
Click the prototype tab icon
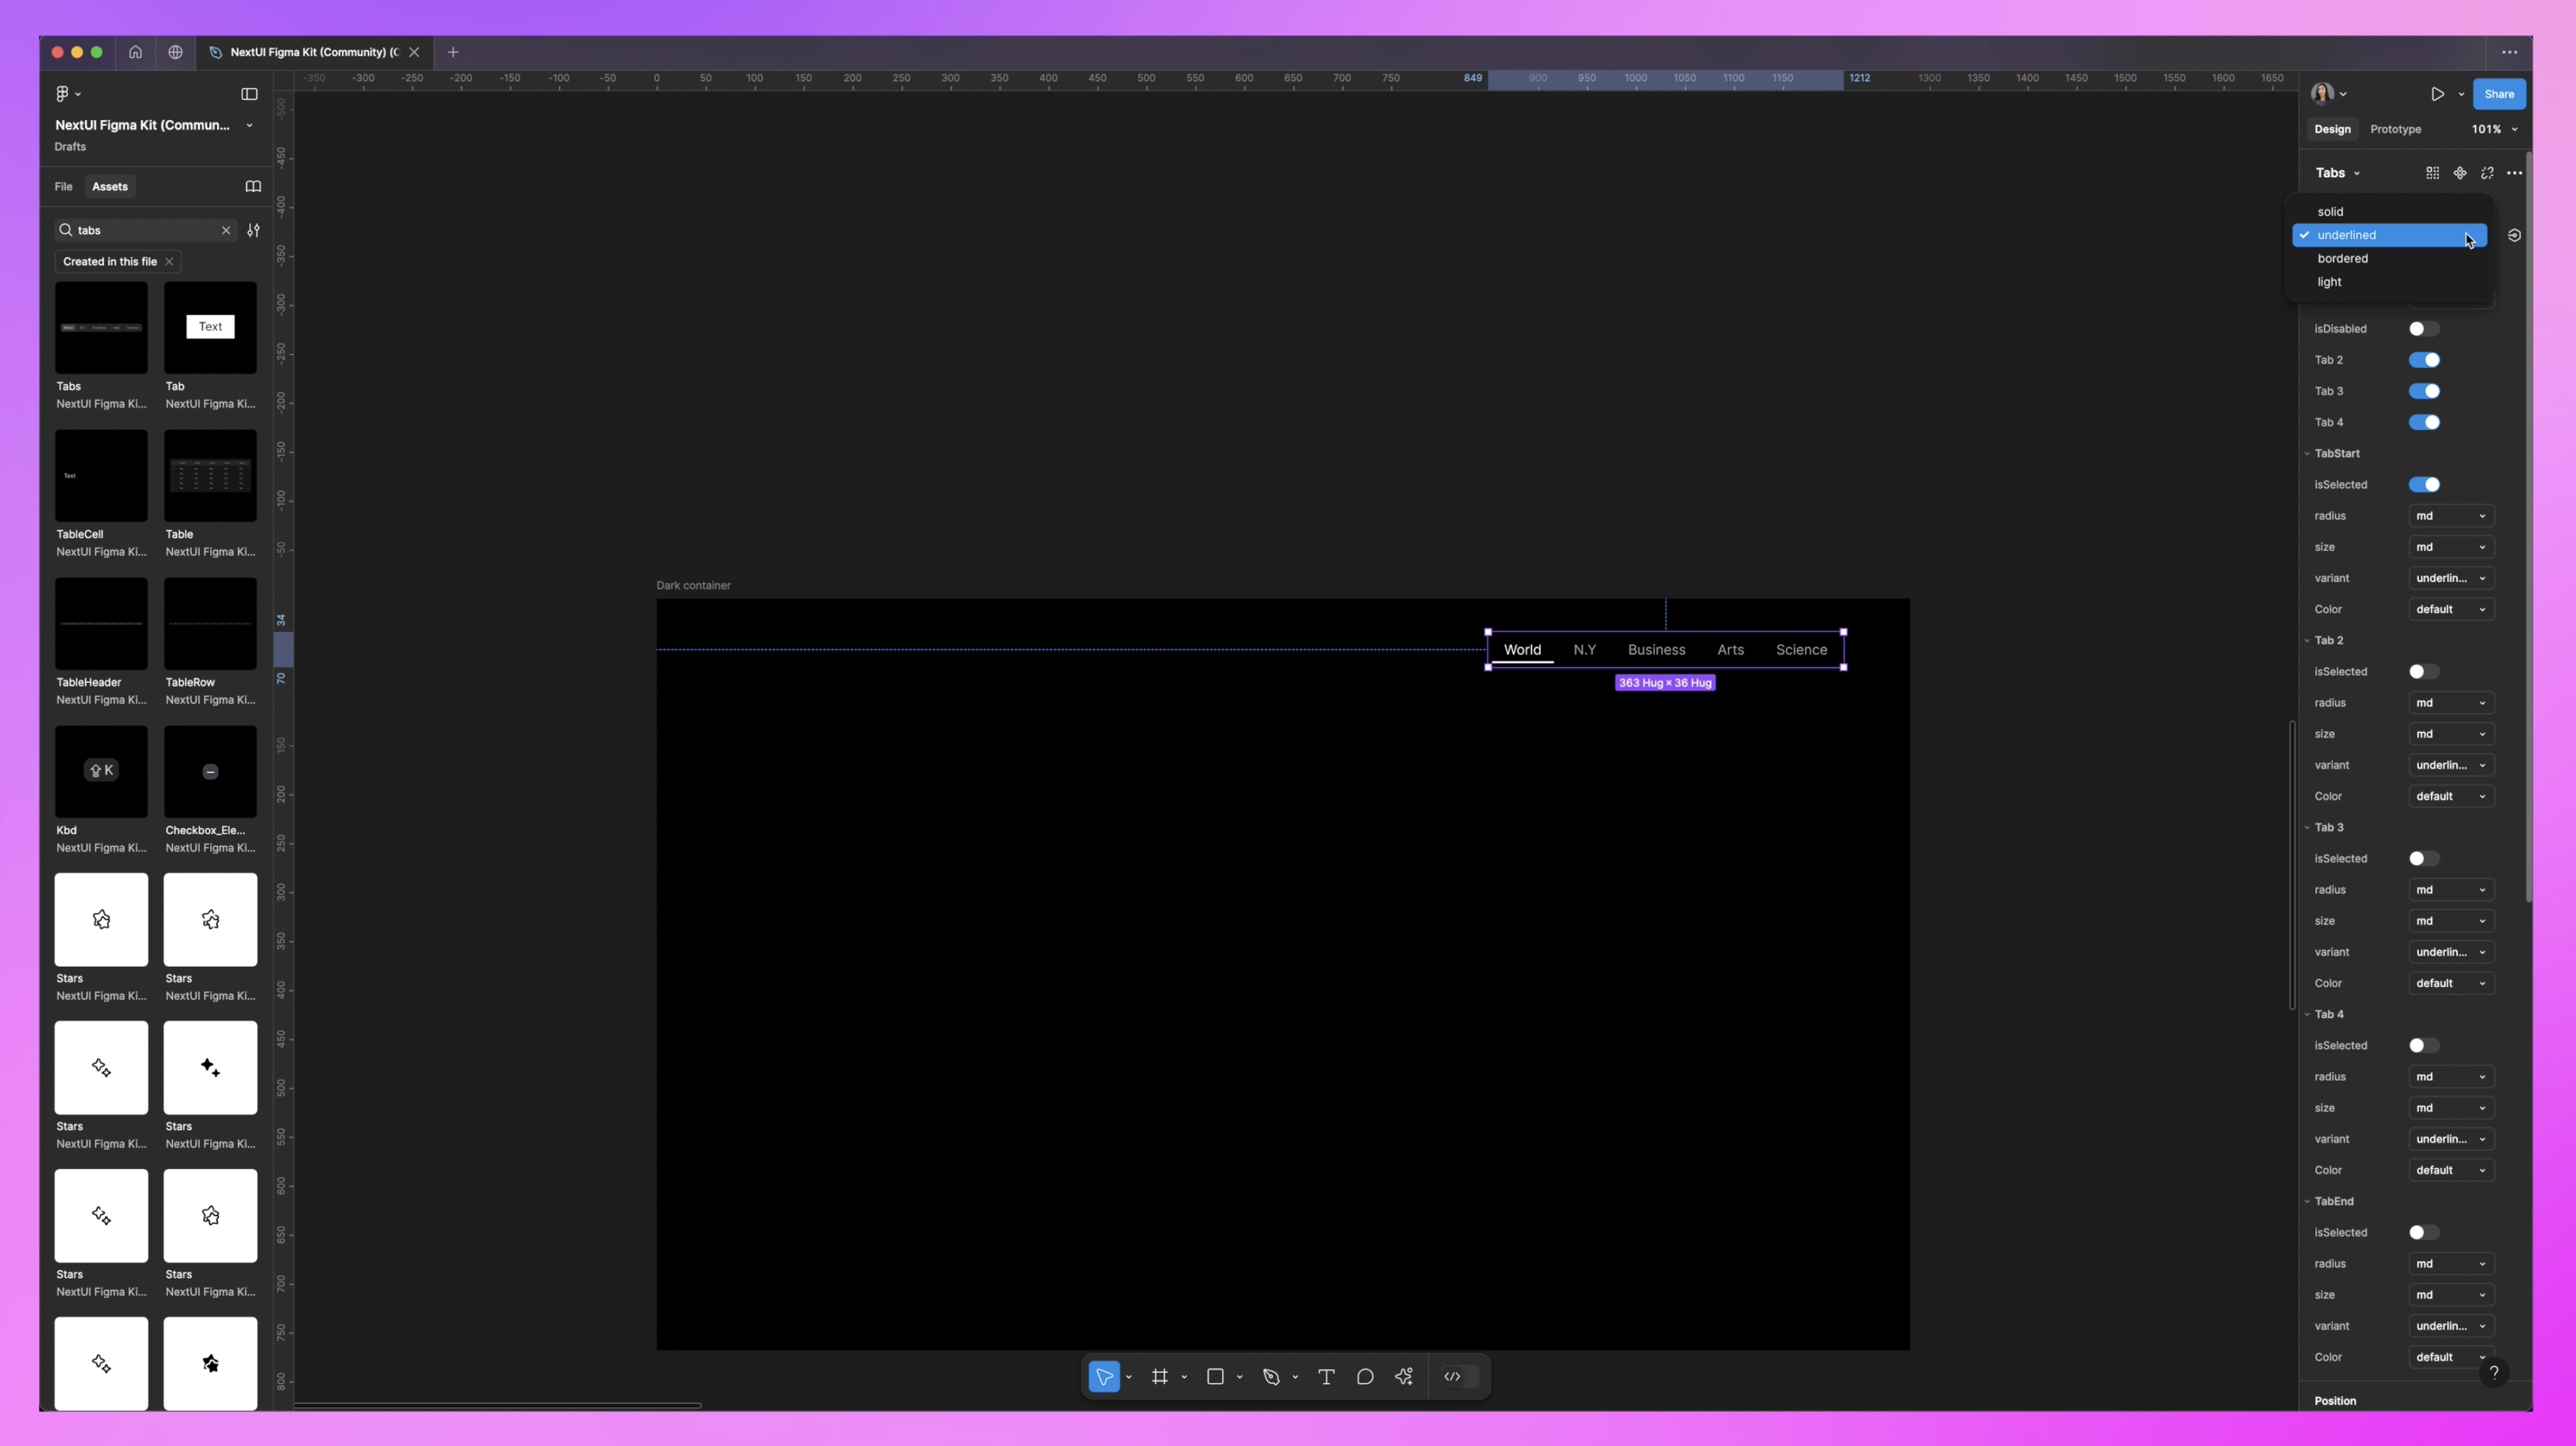point(2392,127)
